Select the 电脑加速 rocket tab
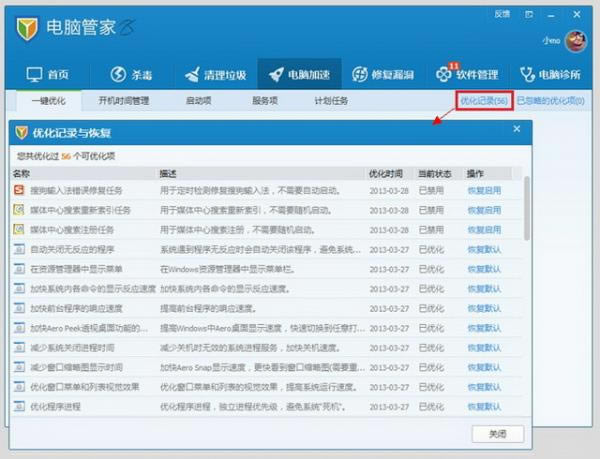Screen dimensions: 600x459 point(300,74)
